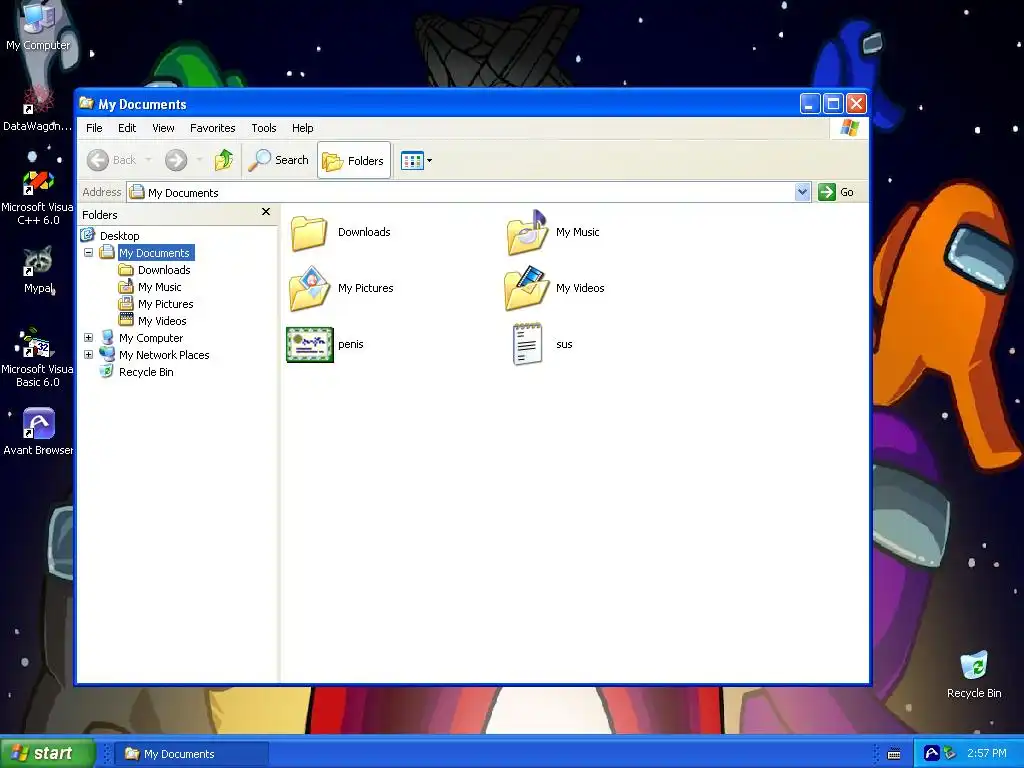Viewport: 1024px width, 768px height.
Task: Select My Pictures in the folder tree
Action: [x=165, y=304]
